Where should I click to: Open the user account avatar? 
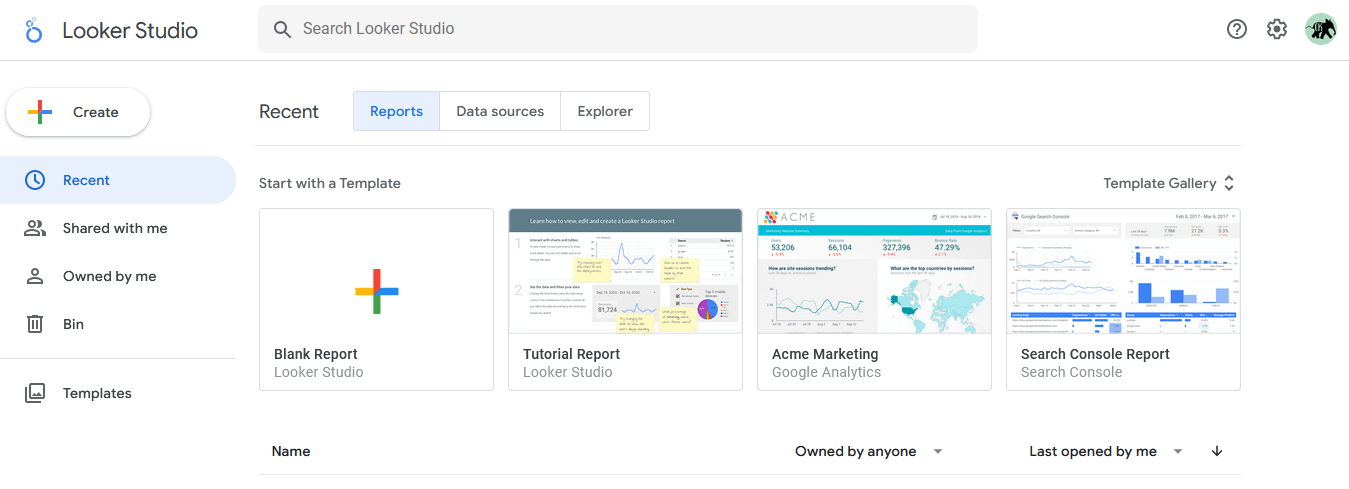pyautogui.click(x=1321, y=29)
